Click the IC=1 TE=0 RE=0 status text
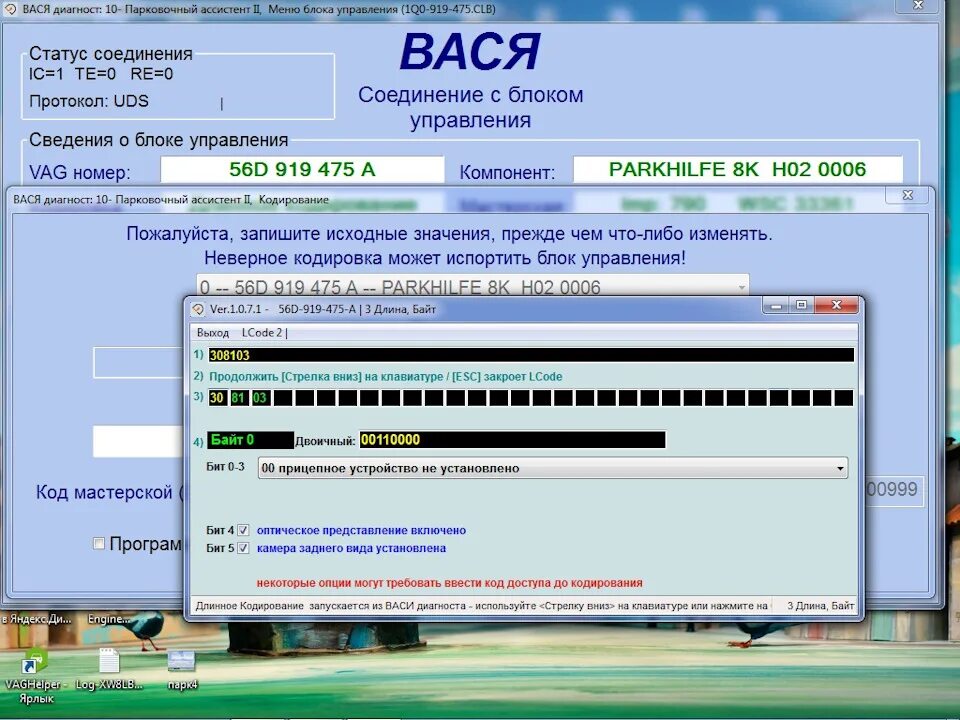 point(101,74)
